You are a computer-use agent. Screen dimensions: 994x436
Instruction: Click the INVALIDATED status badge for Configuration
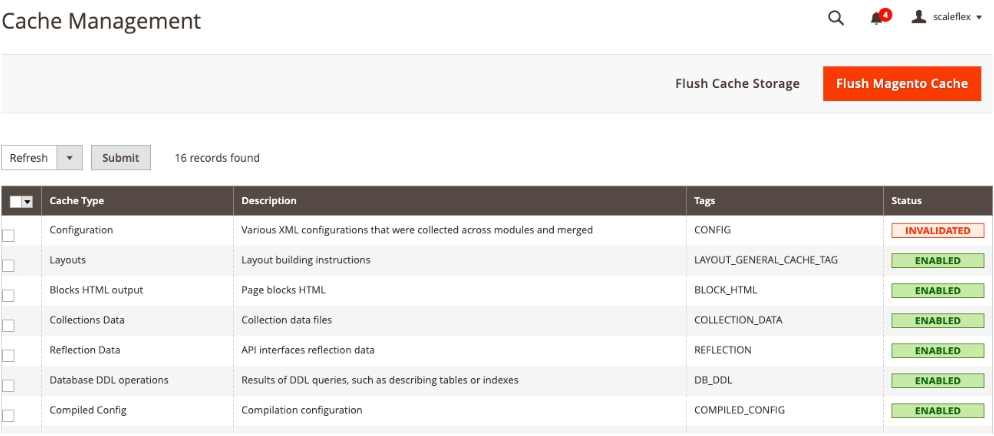937,231
